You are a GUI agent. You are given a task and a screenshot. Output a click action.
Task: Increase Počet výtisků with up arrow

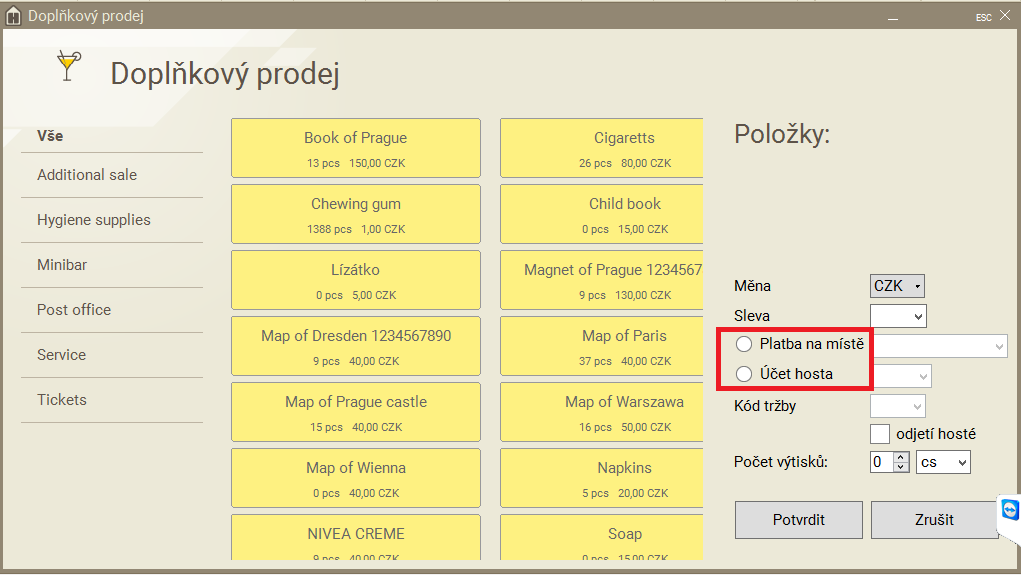point(900,457)
